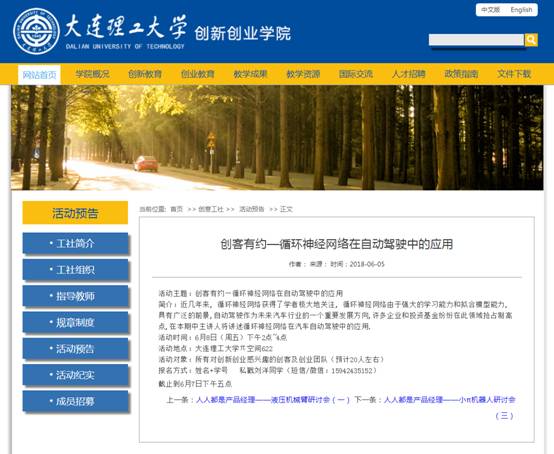Select 教学成果 from the menu
The height and width of the screenshot is (454, 554).
(251, 74)
